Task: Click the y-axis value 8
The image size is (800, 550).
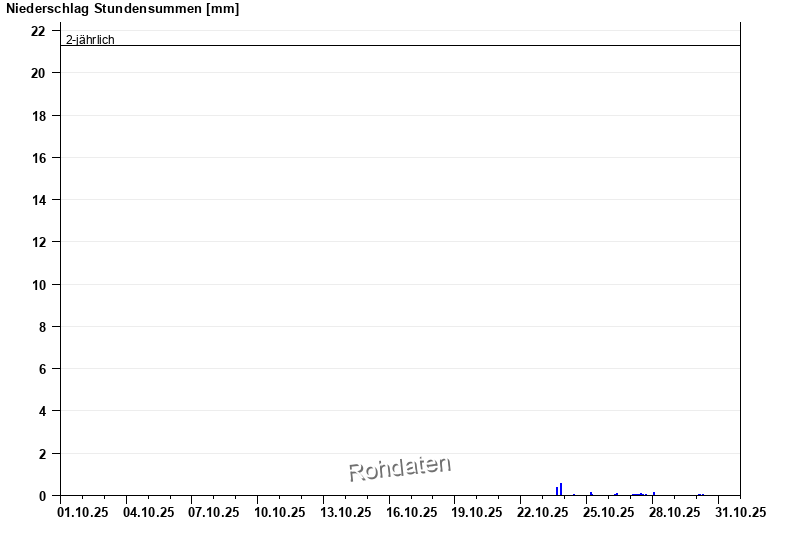Action: tap(42, 327)
